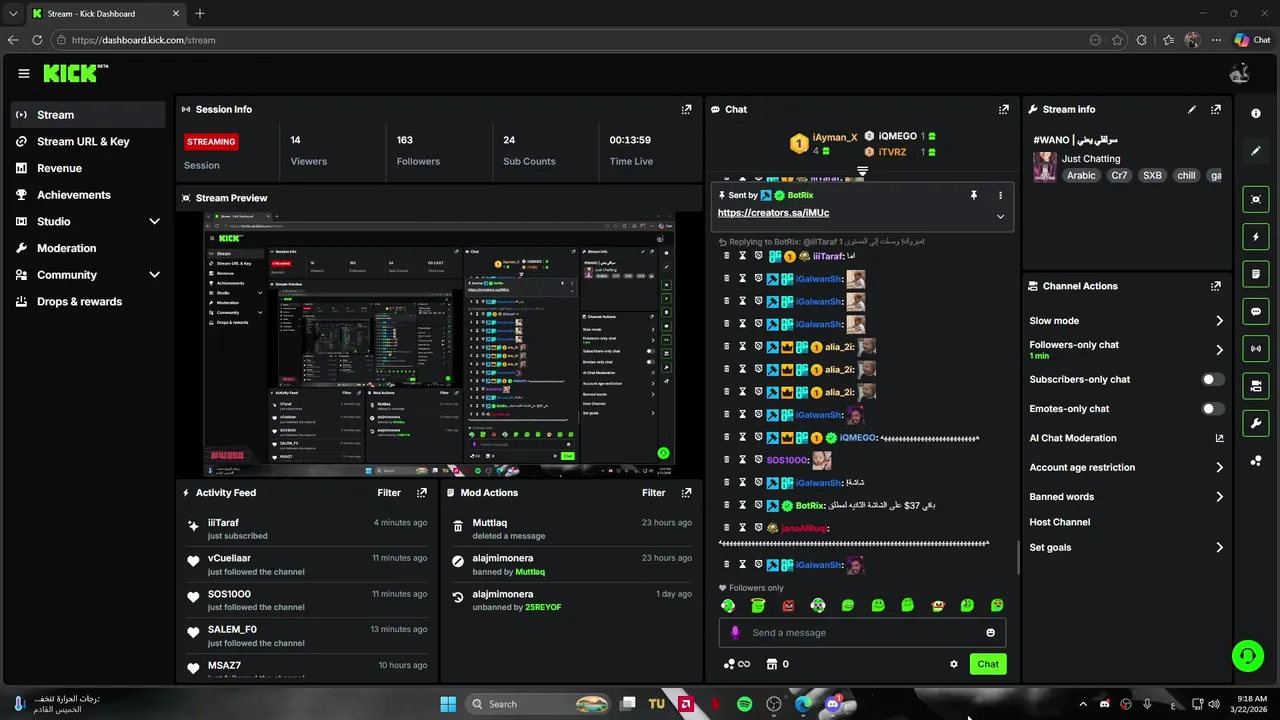Expand the Community sidebar section
The image size is (1280, 720).
154,275
